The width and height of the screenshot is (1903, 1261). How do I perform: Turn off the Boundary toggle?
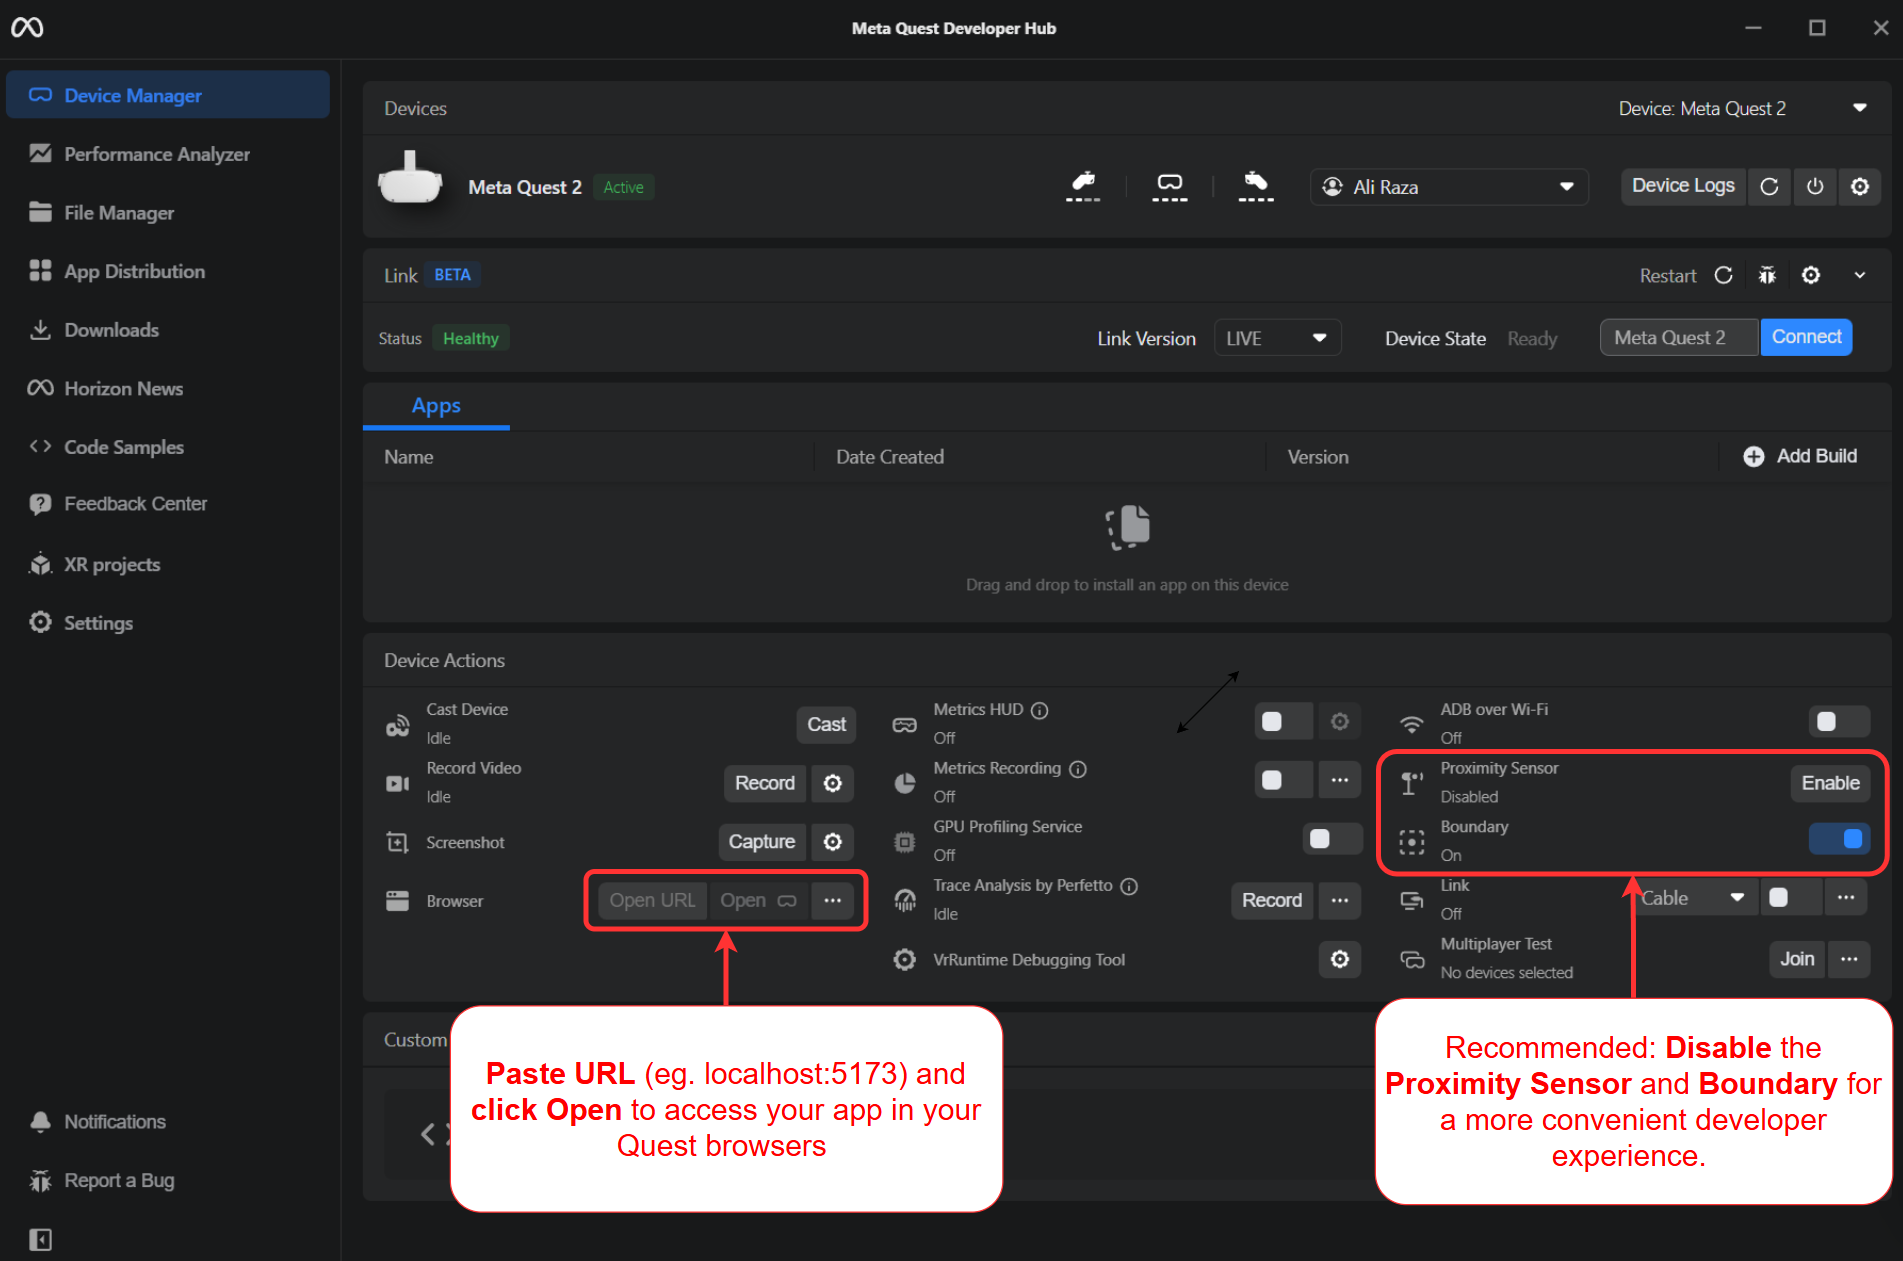[x=1839, y=838]
